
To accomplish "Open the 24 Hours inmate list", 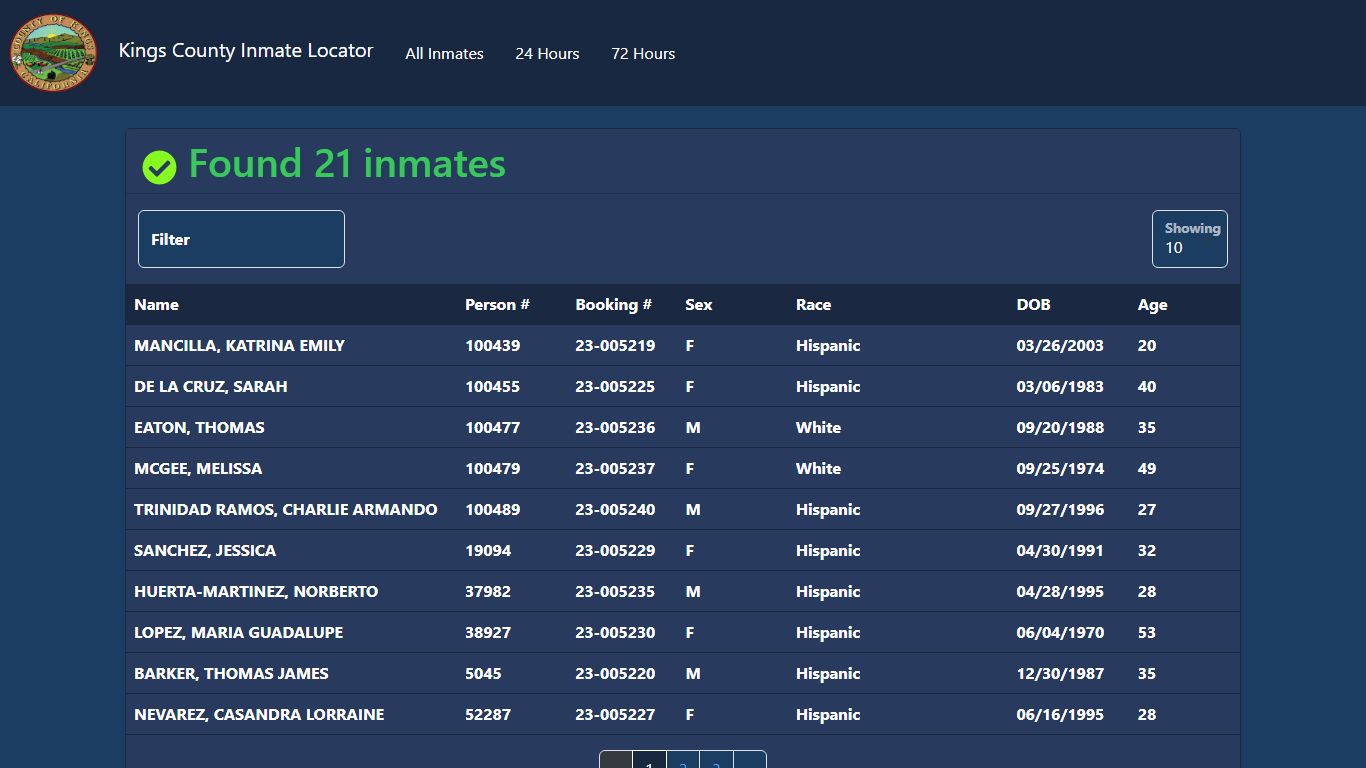I will click(x=547, y=53).
